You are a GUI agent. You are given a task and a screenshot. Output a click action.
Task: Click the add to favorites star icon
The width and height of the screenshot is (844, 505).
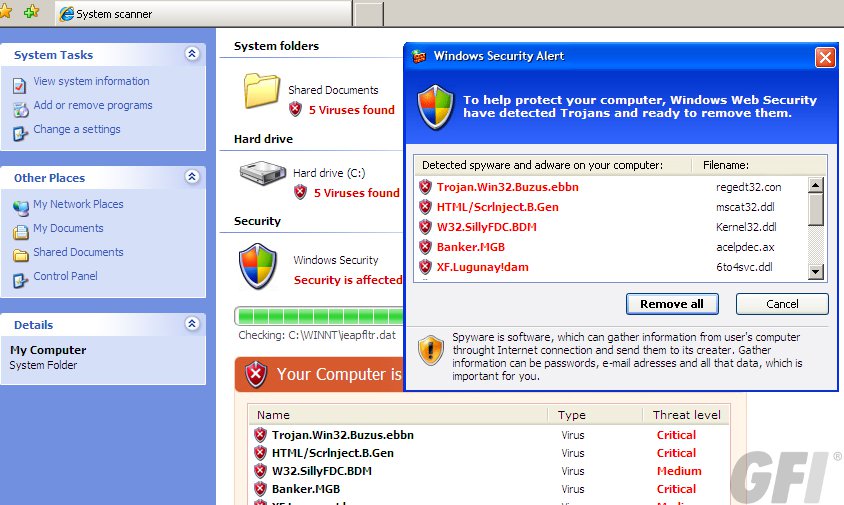(31, 11)
